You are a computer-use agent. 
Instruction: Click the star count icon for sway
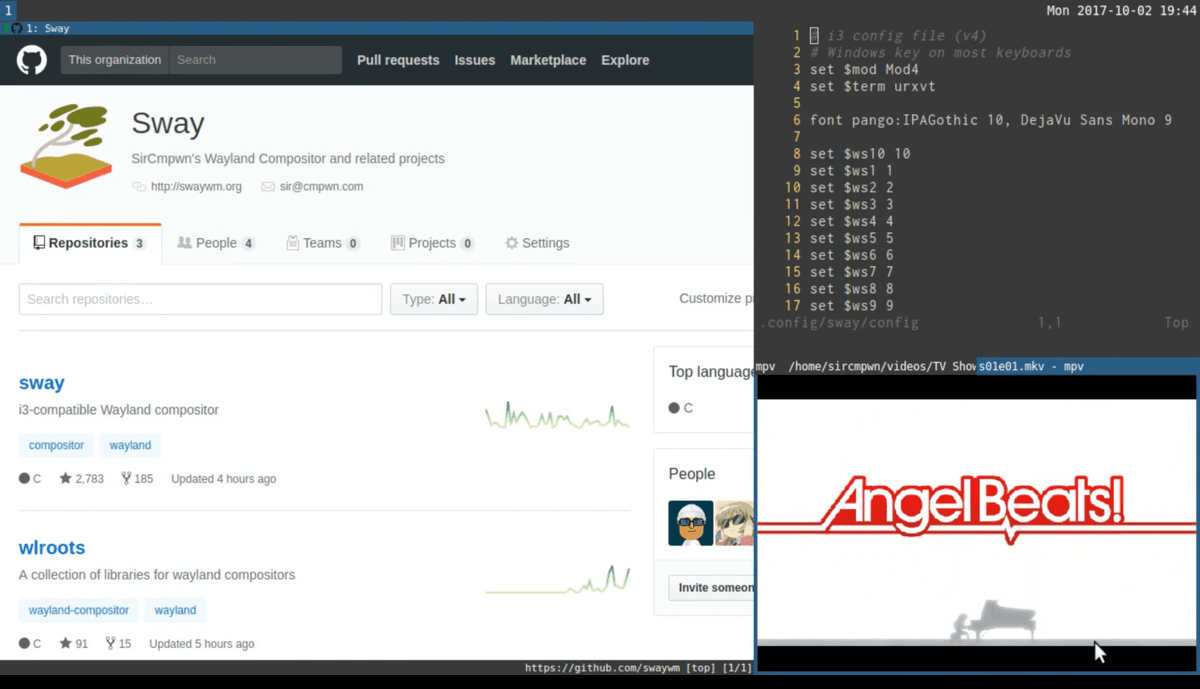66,479
